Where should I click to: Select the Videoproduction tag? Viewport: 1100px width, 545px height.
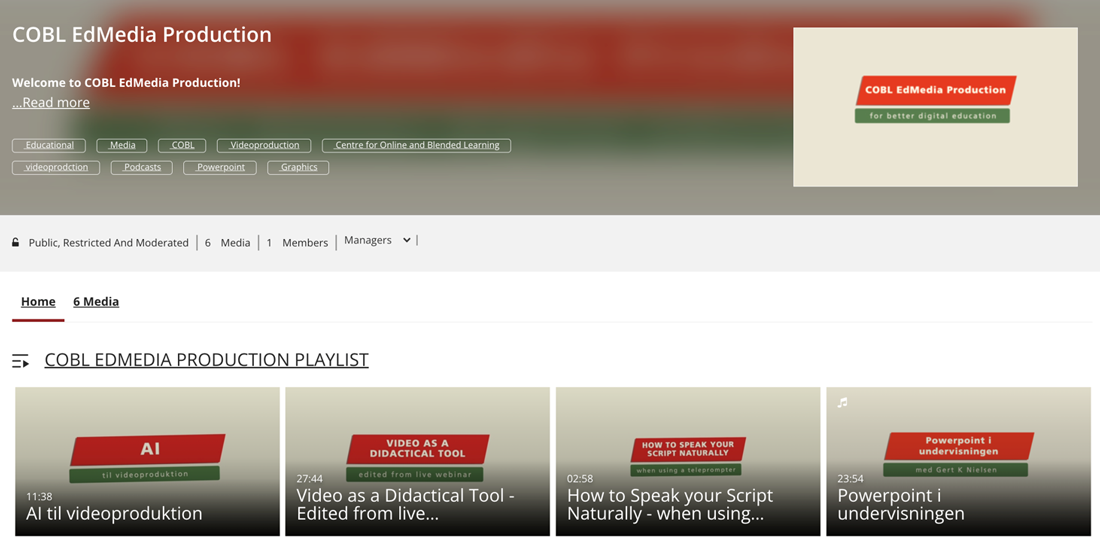(x=264, y=145)
